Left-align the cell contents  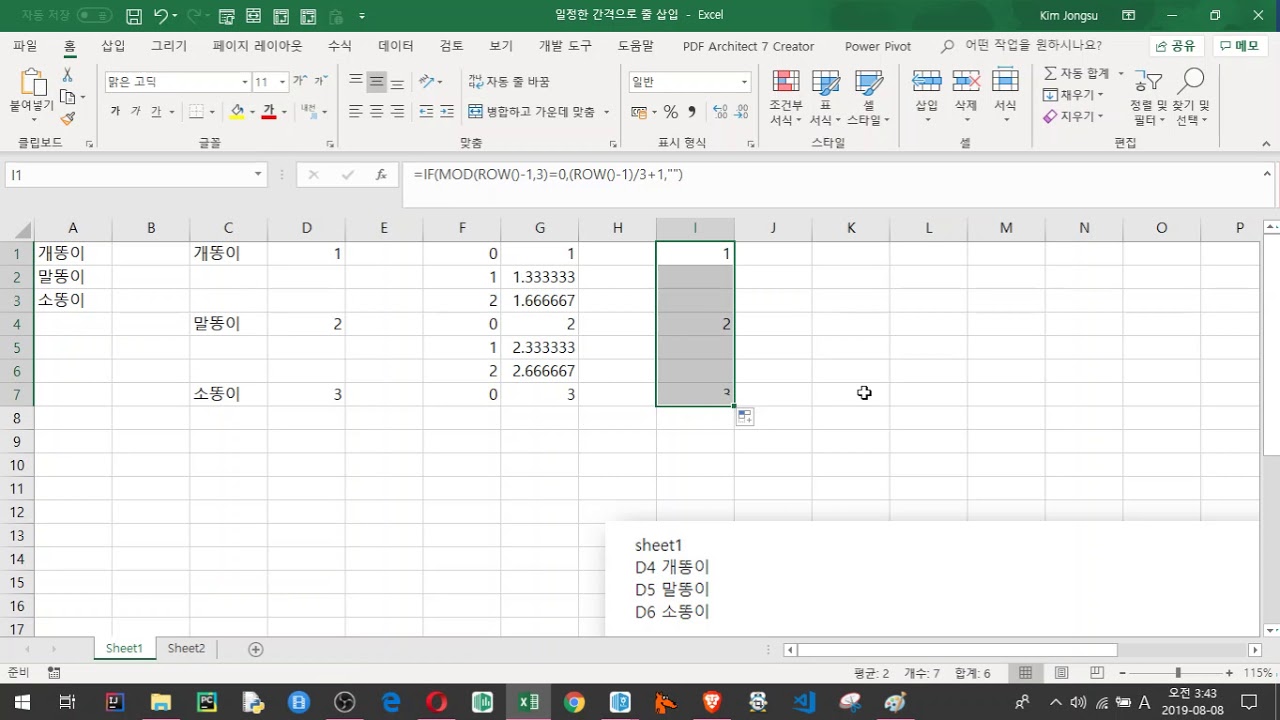pos(355,112)
